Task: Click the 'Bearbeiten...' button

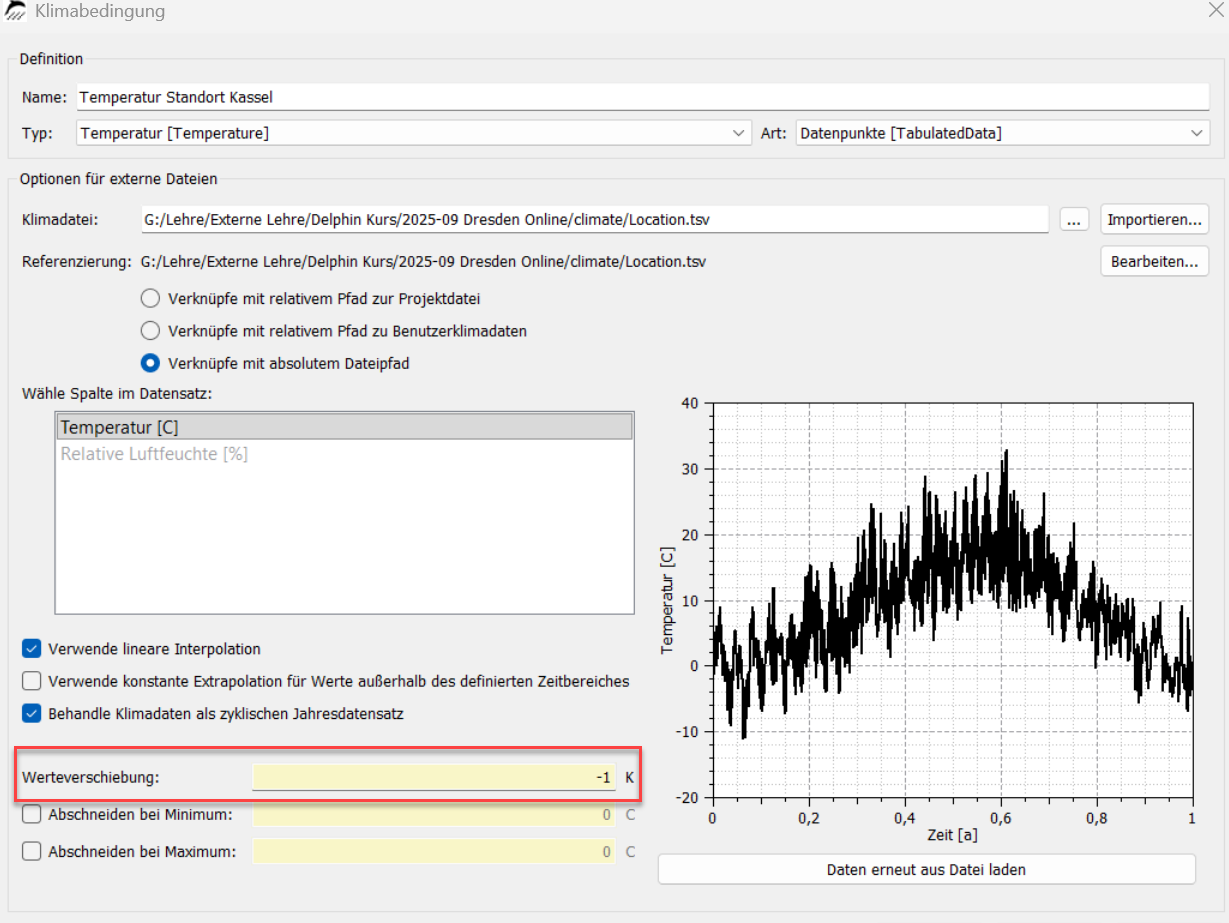Action: tap(1155, 262)
